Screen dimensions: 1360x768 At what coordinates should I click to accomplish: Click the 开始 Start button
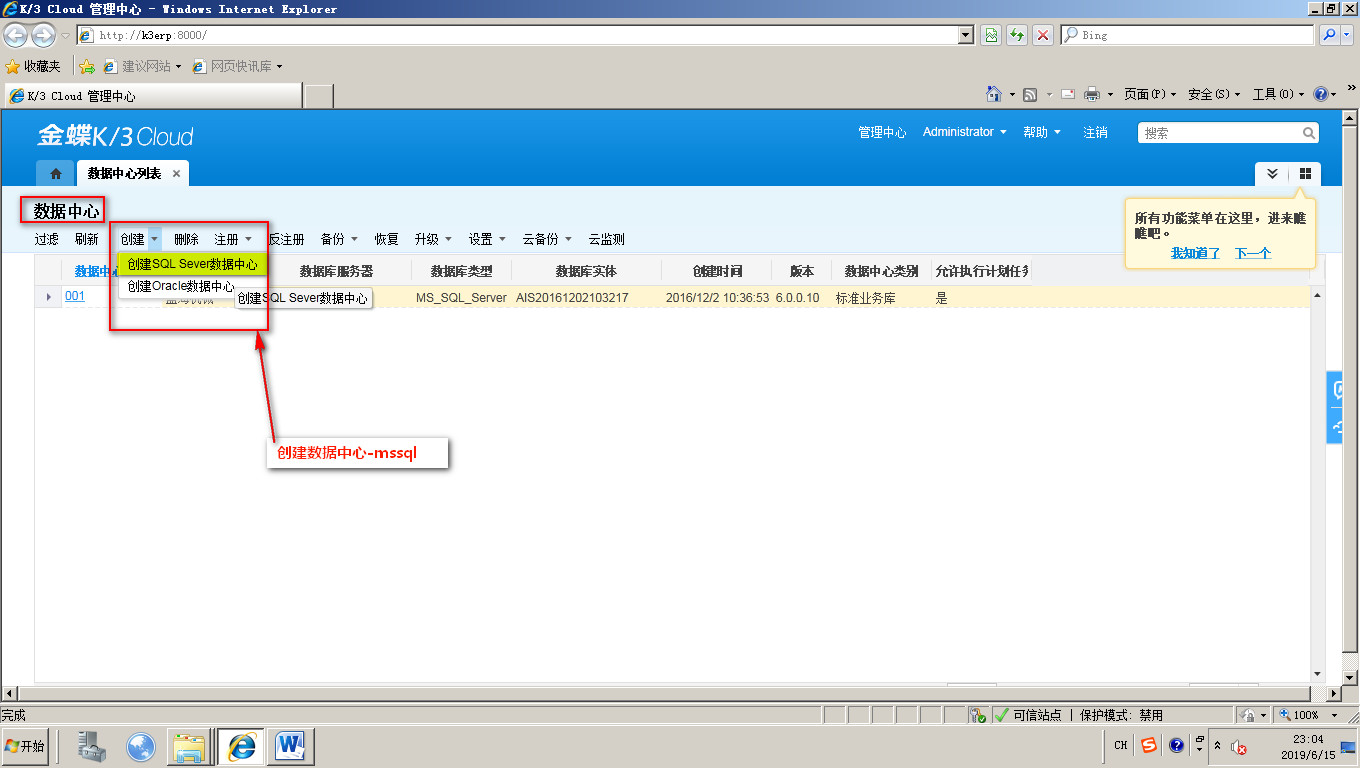click(25, 746)
